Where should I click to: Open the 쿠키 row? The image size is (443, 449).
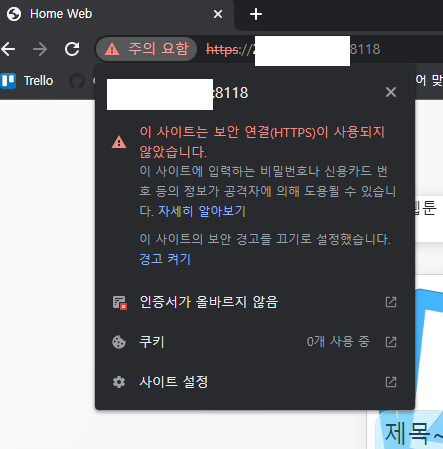pyautogui.click(x=255, y=342)
